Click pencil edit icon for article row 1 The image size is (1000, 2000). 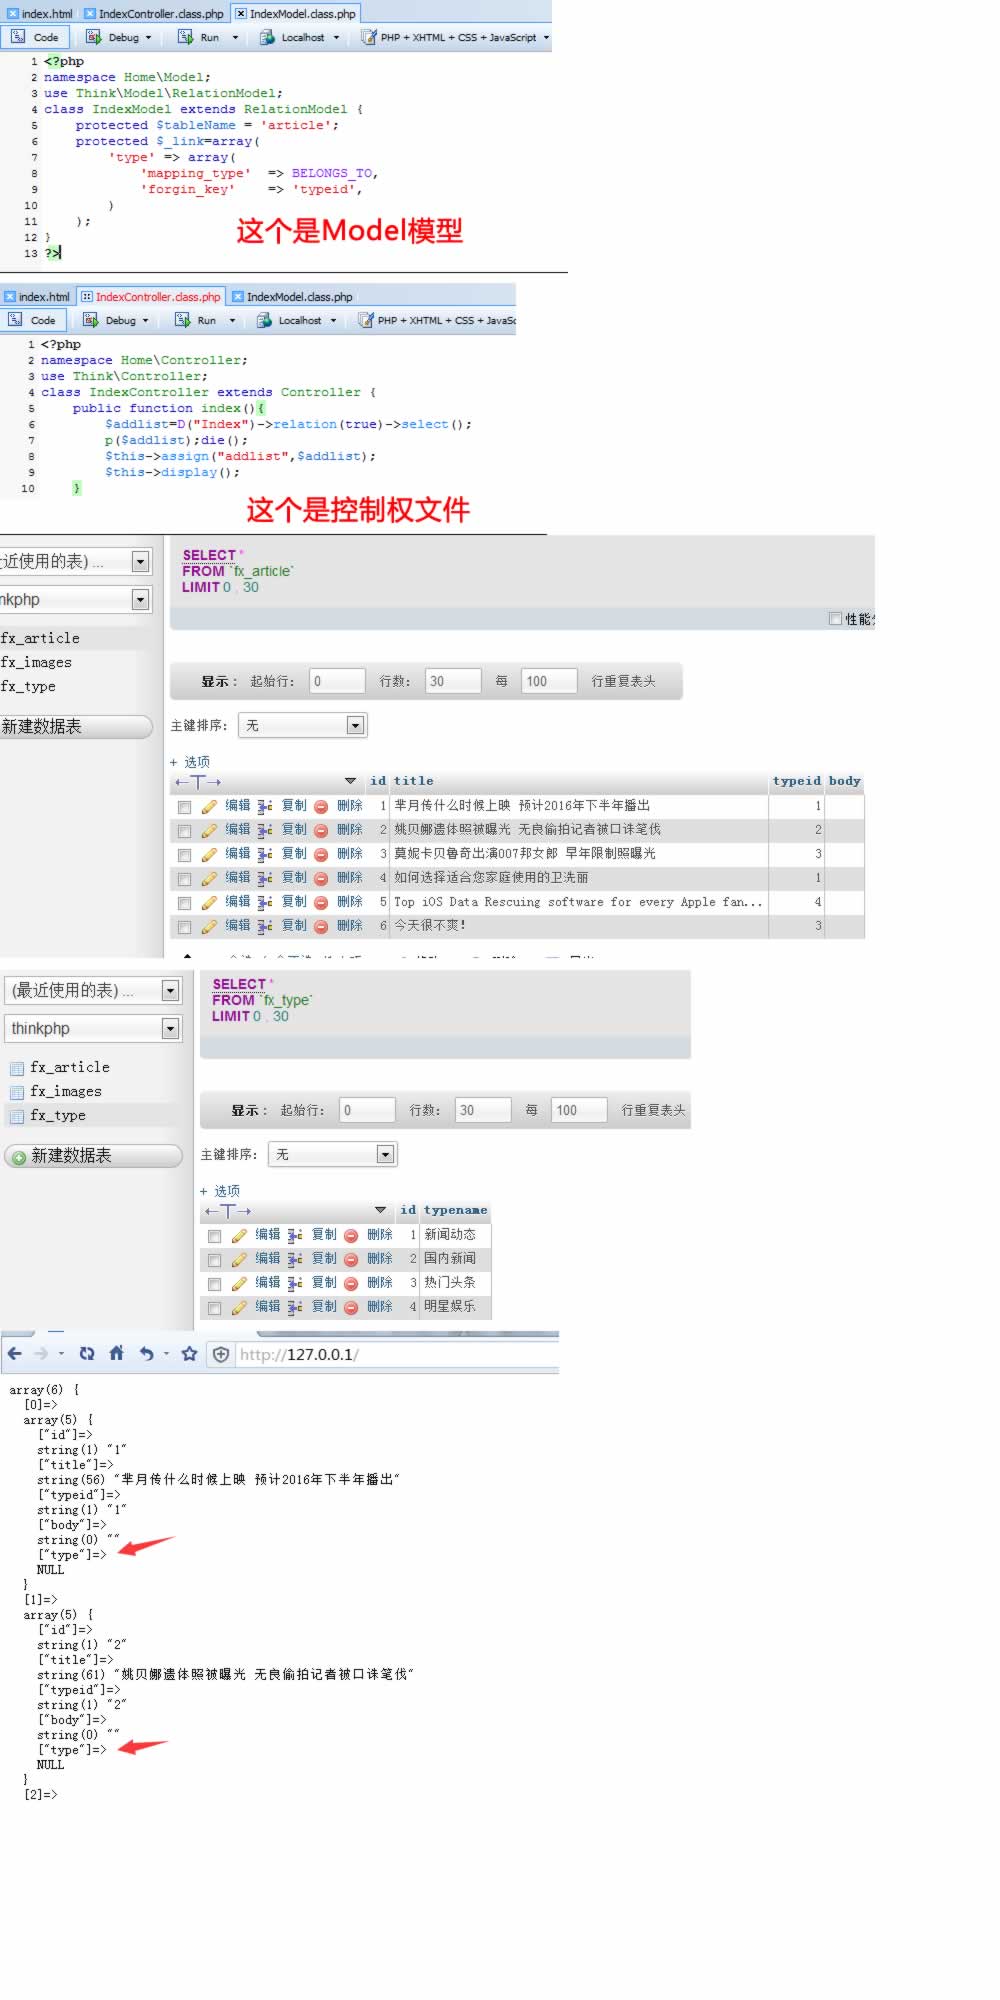(x=209, y=806)
